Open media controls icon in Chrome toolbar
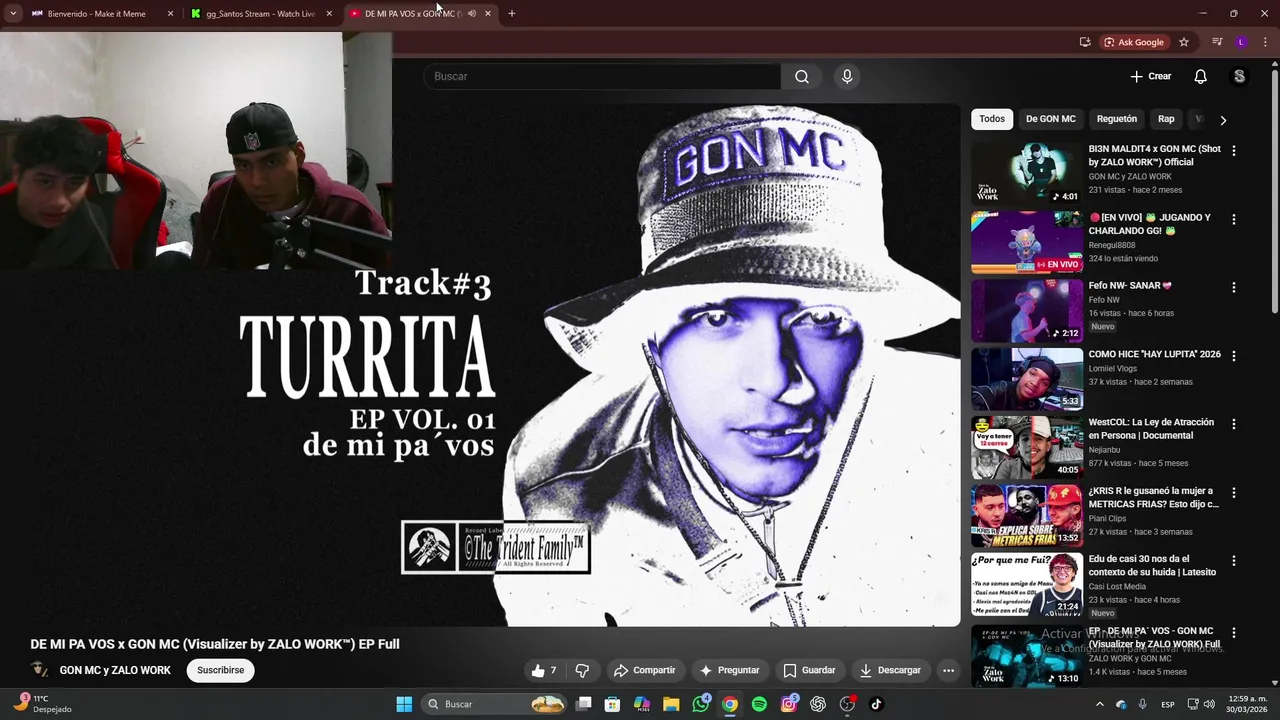 click(x=1217, y=42)
